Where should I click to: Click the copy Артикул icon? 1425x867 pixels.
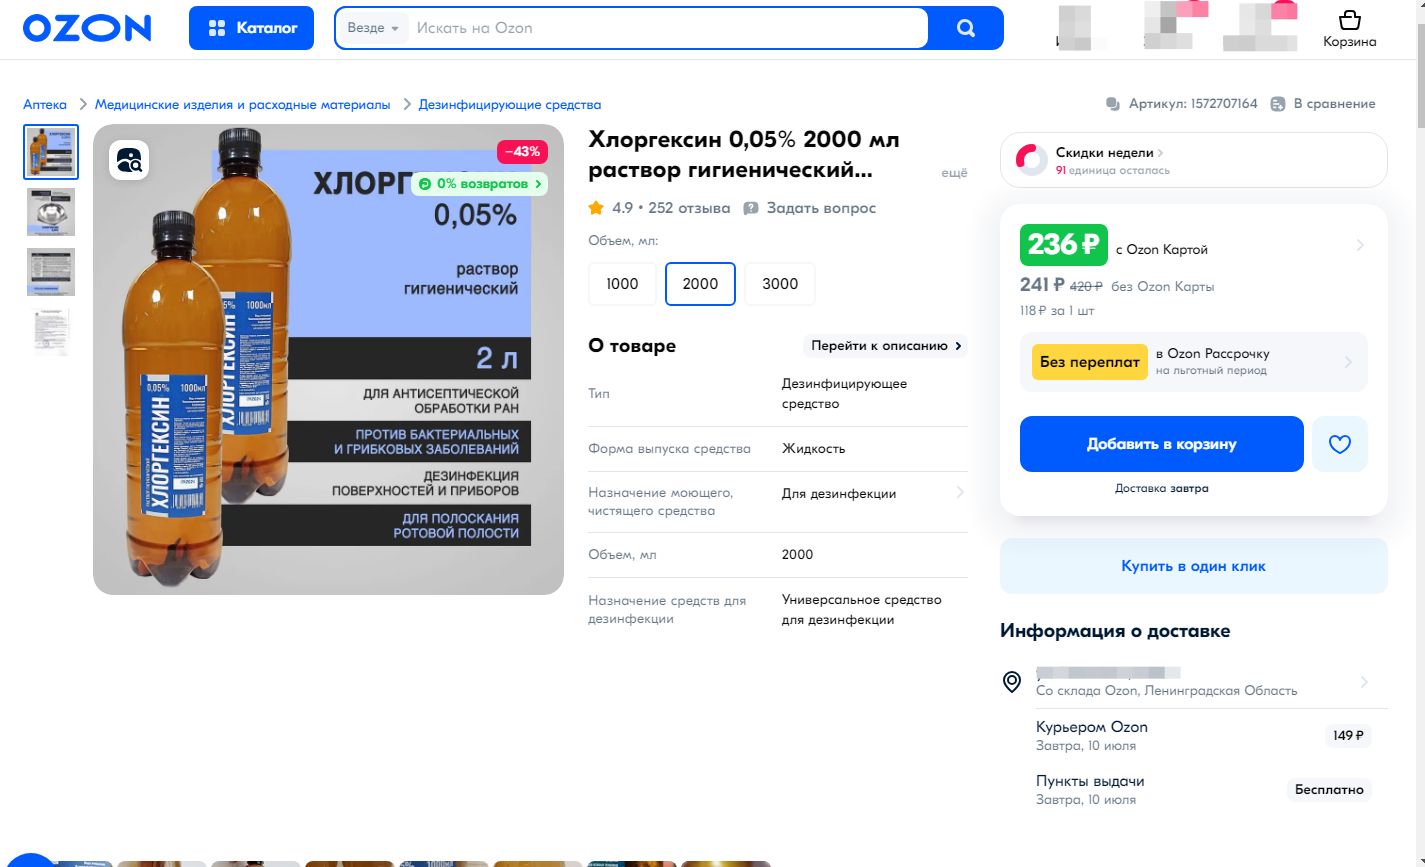pyautogui.click(x=1113, y=104)
